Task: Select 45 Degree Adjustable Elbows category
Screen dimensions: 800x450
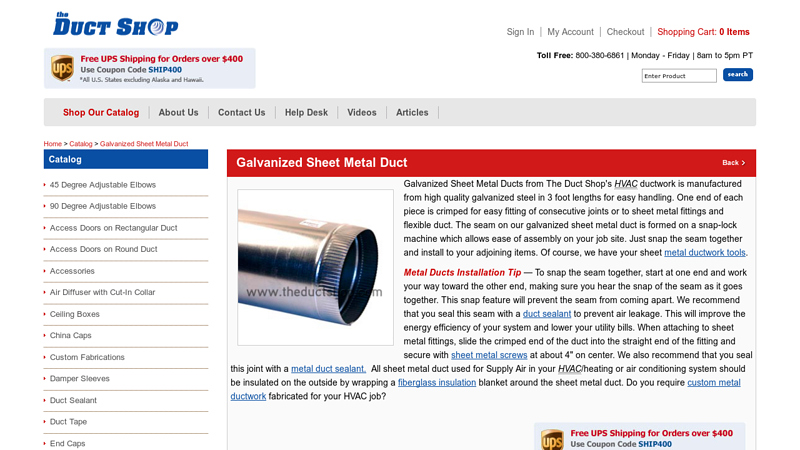Action: click(x=103, y=185)
